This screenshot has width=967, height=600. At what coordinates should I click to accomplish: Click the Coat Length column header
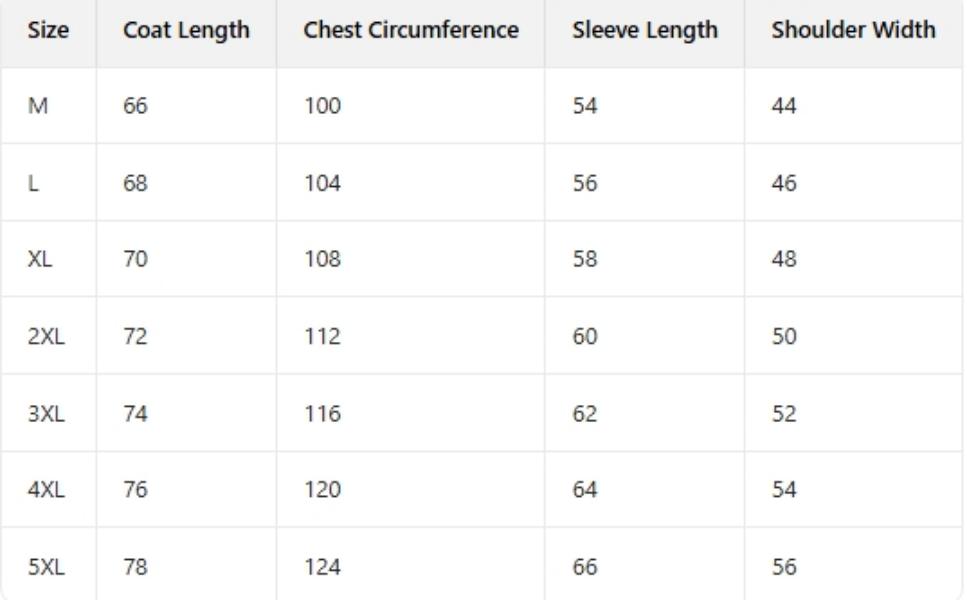(x=186, y=30)
